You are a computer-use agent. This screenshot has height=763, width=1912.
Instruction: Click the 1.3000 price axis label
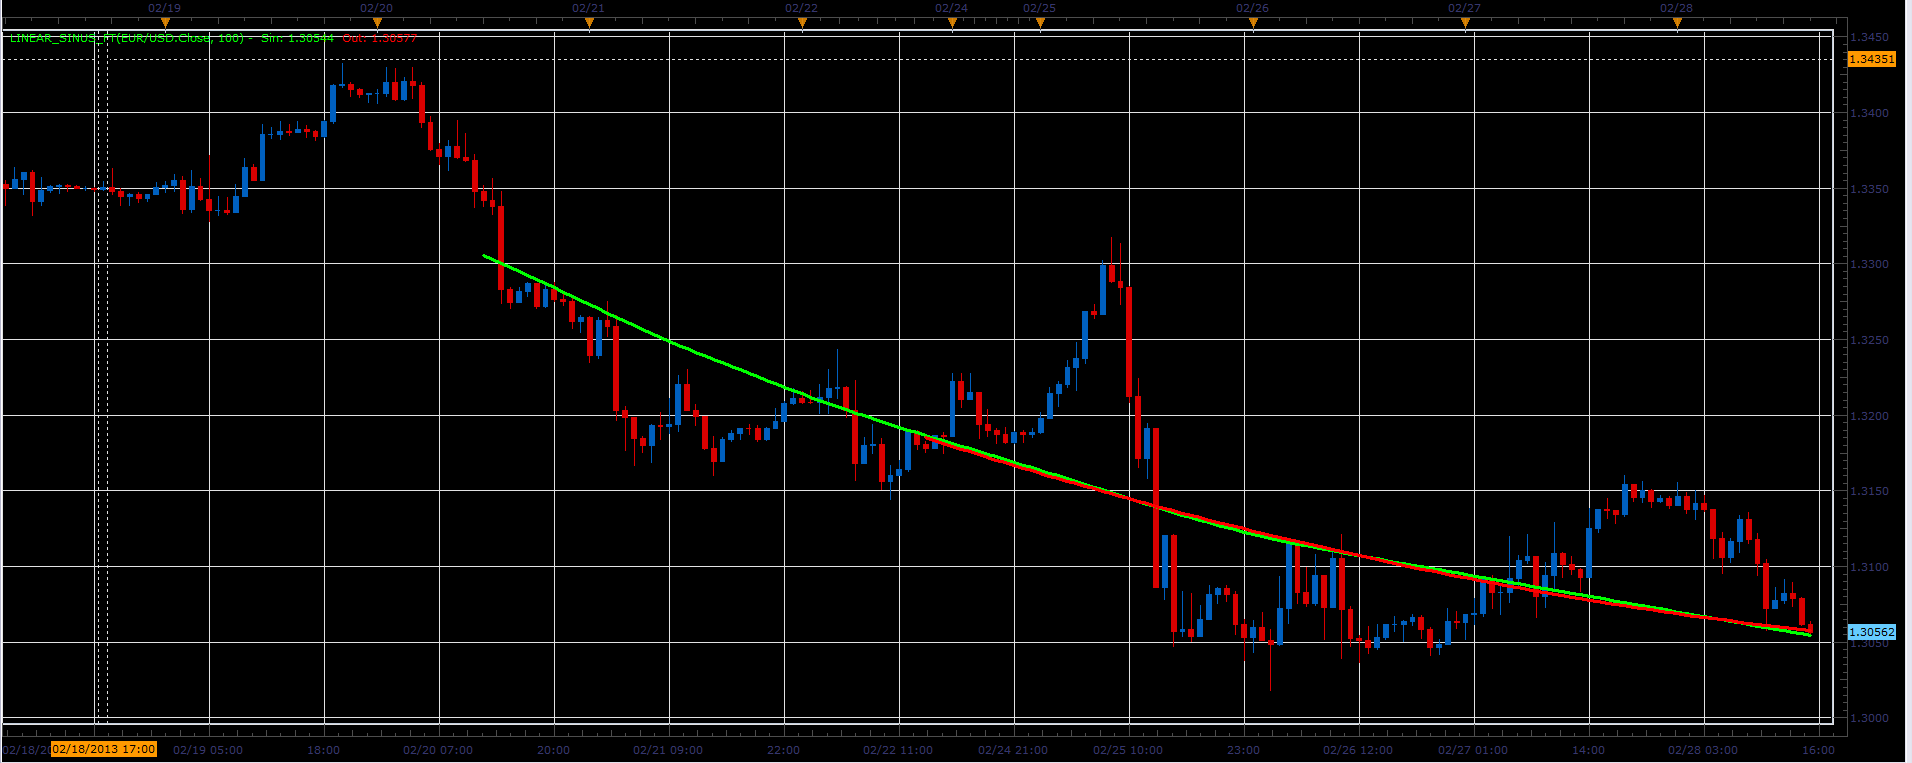pyautogui.click(x=1869, y=718)
